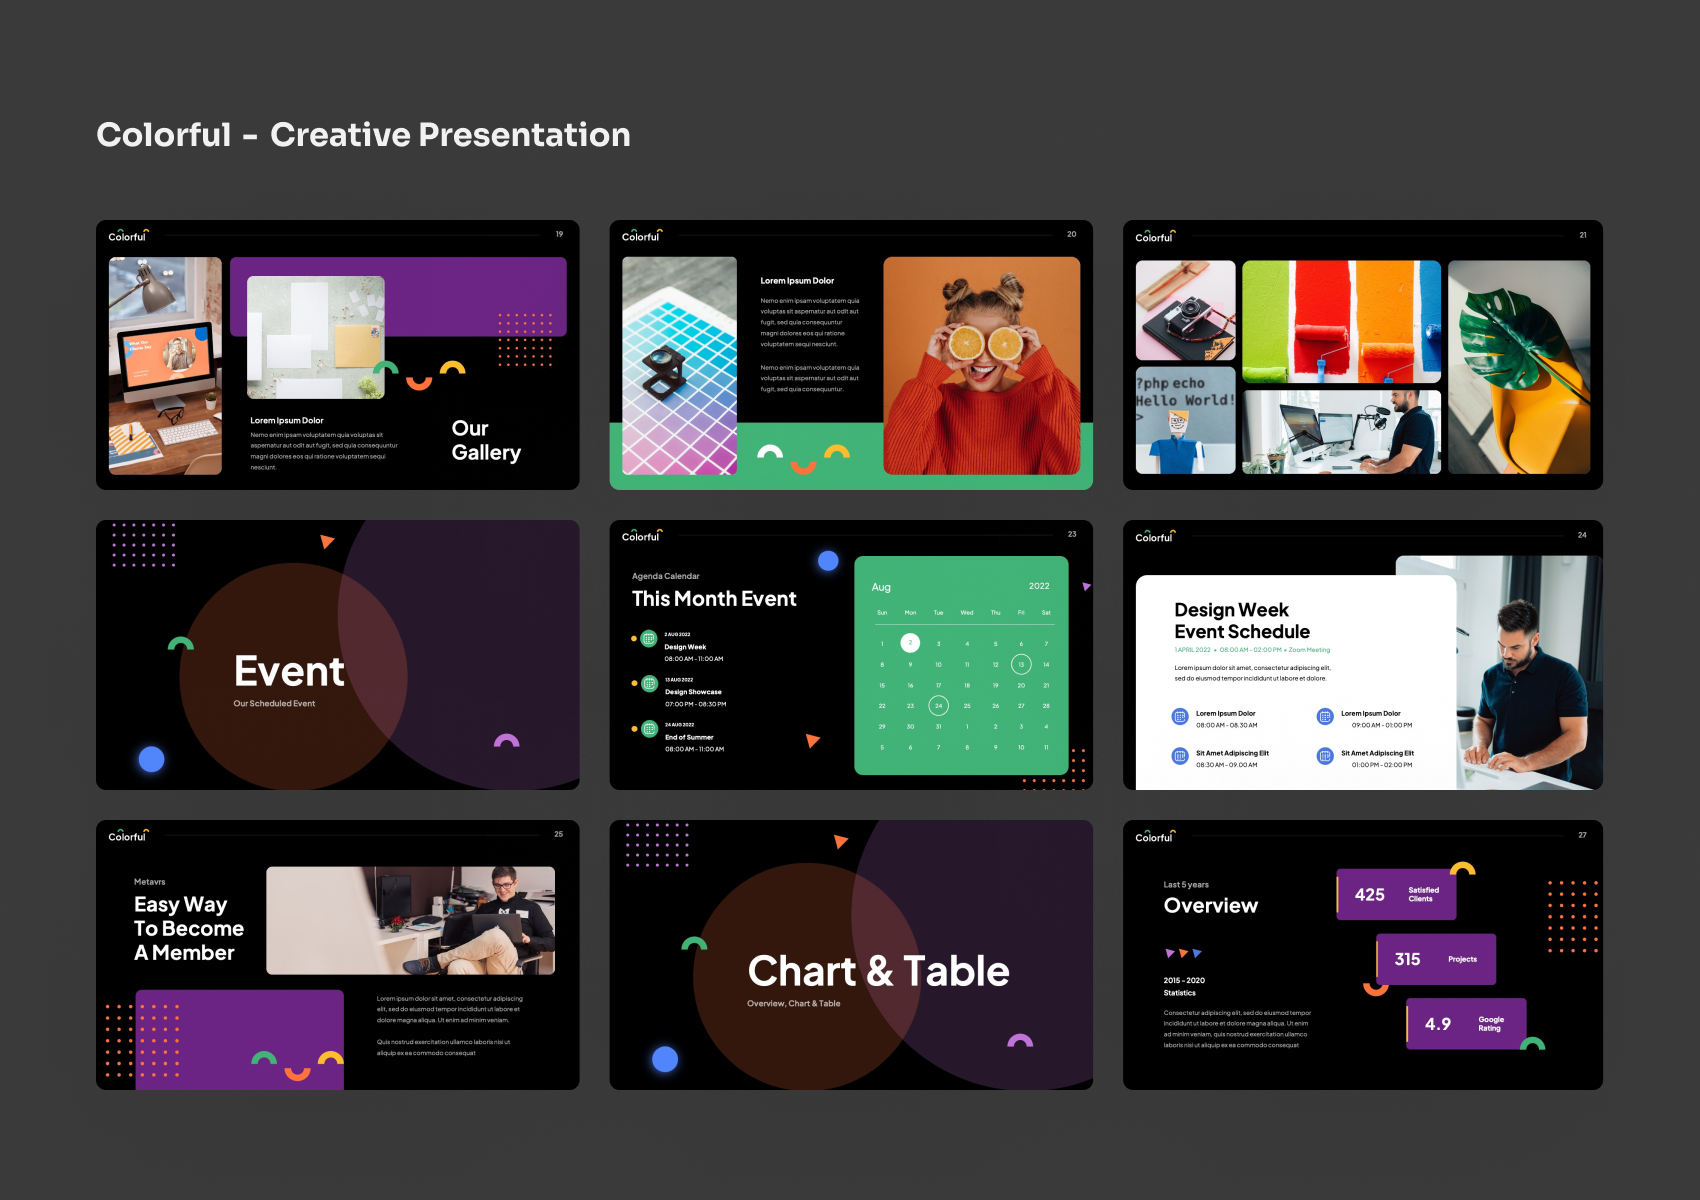Screen dimensions: 1700x1200
Task: Click the Colorful logo on the Agenda Calendar slide
Action: 640,536
